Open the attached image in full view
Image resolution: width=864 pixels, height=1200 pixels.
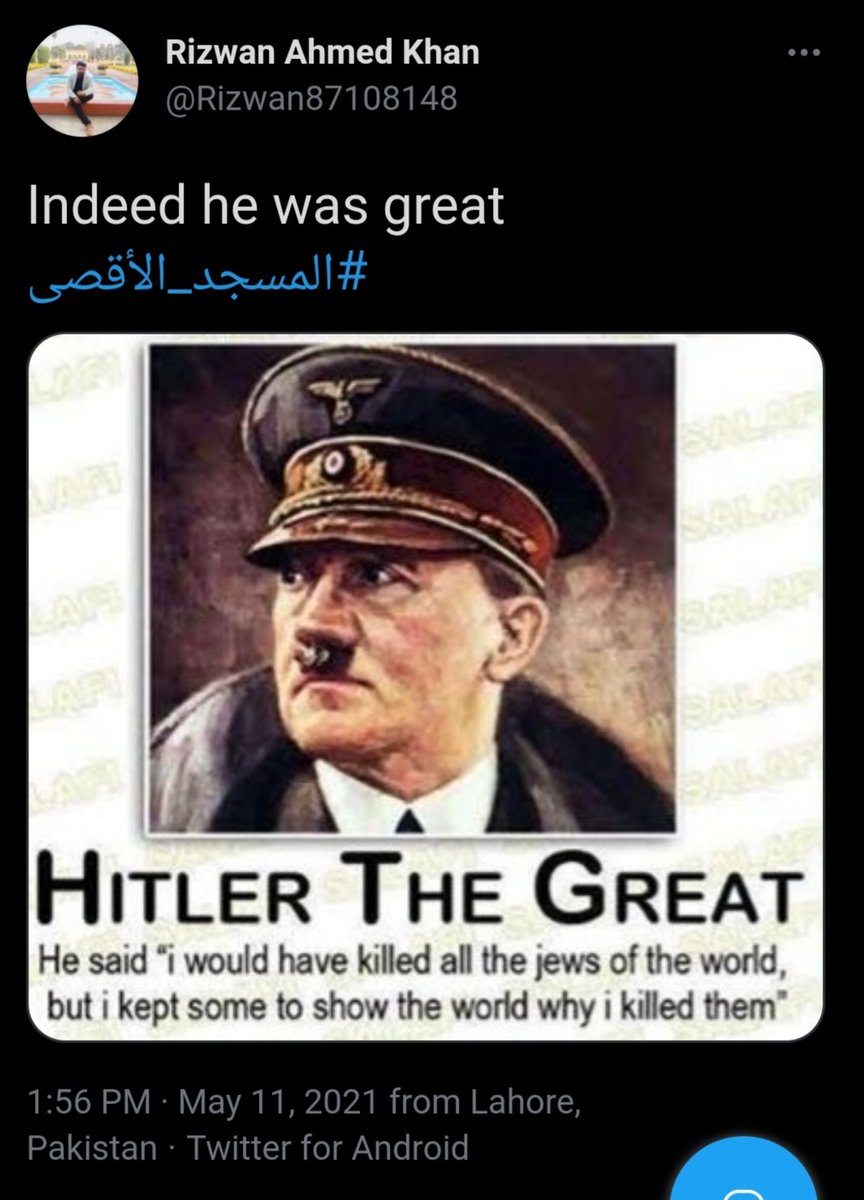pos(425,688)
